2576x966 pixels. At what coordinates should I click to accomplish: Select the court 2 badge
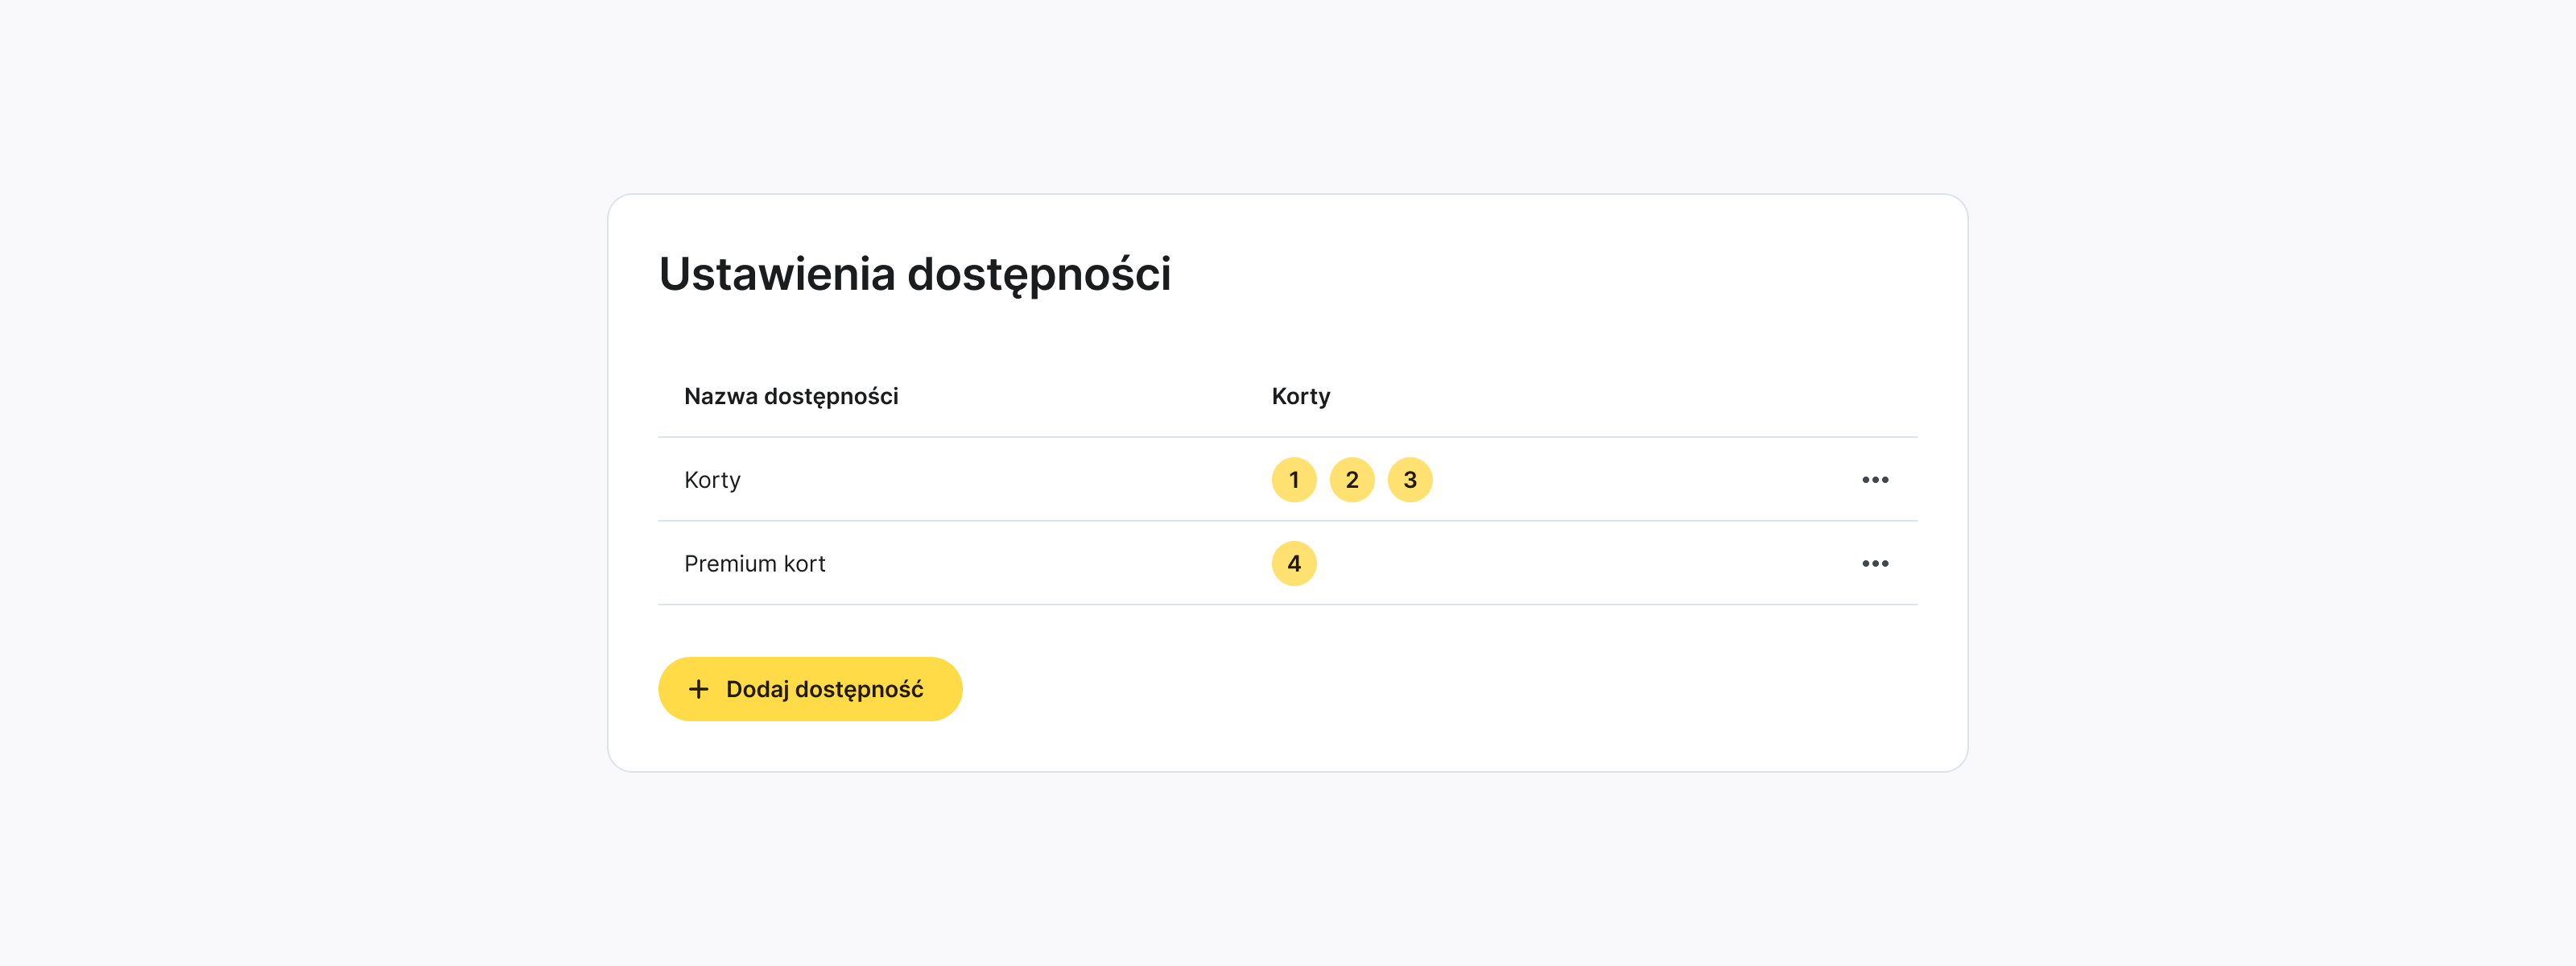(x=1352, y=480)
